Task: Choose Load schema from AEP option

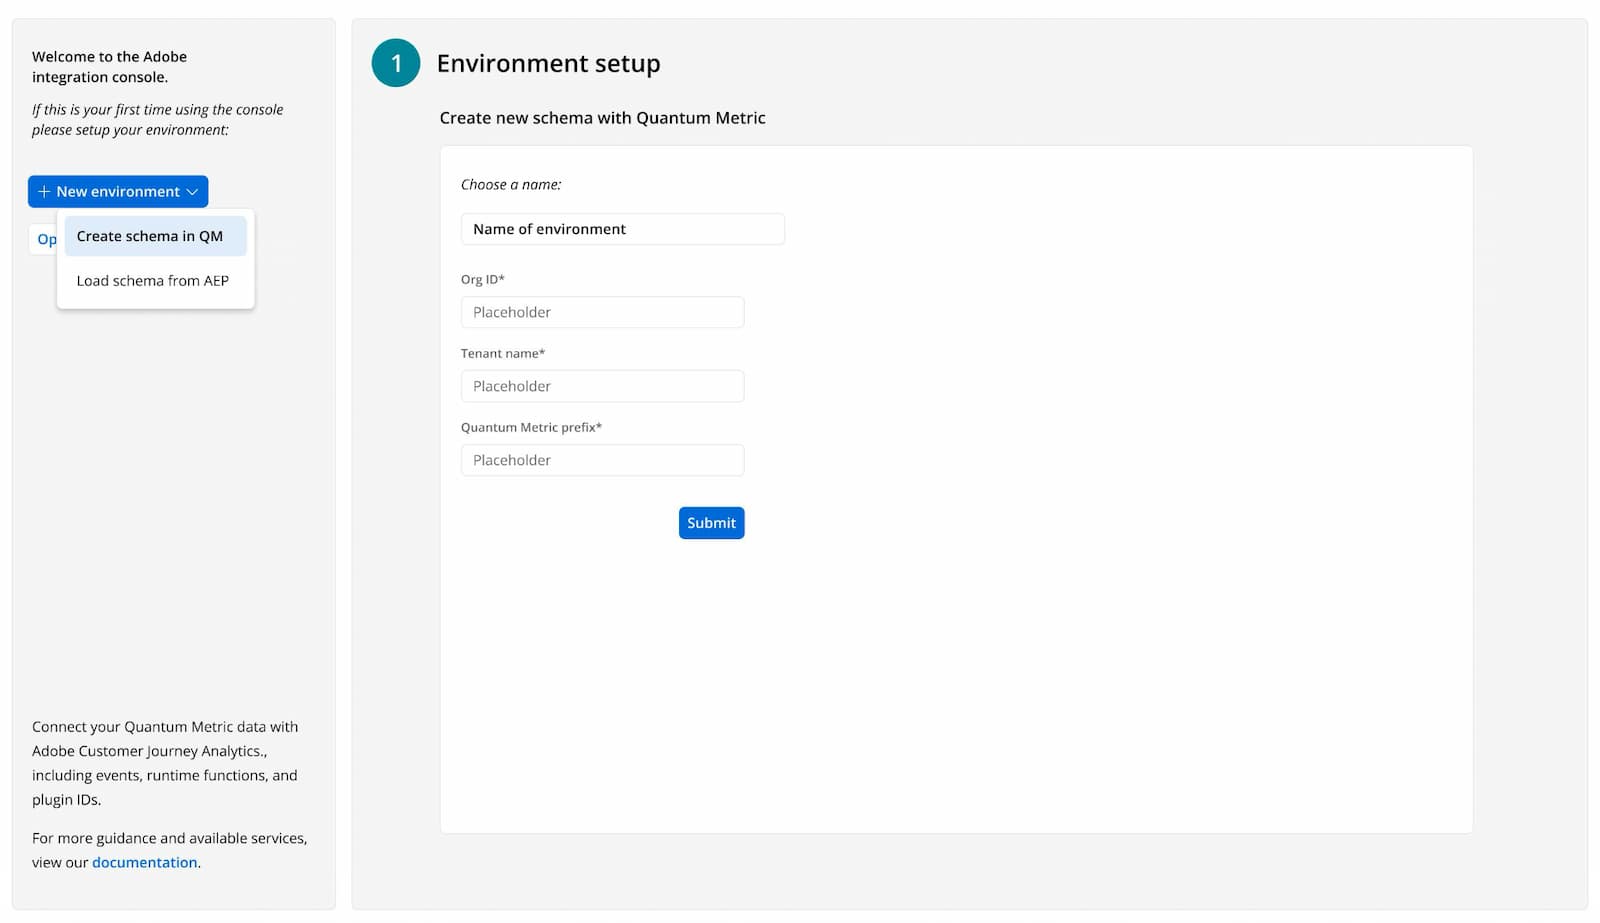Action: (x=156, y=281)
